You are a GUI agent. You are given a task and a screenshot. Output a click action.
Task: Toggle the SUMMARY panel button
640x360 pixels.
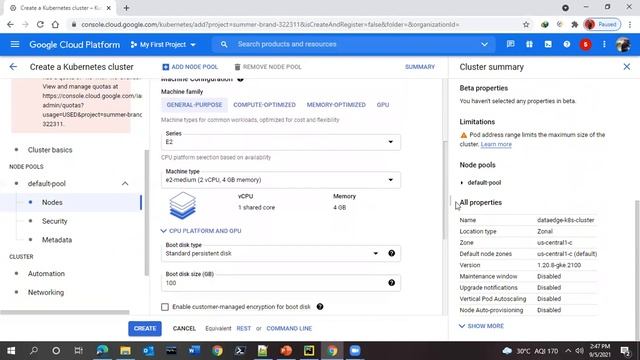420,67
